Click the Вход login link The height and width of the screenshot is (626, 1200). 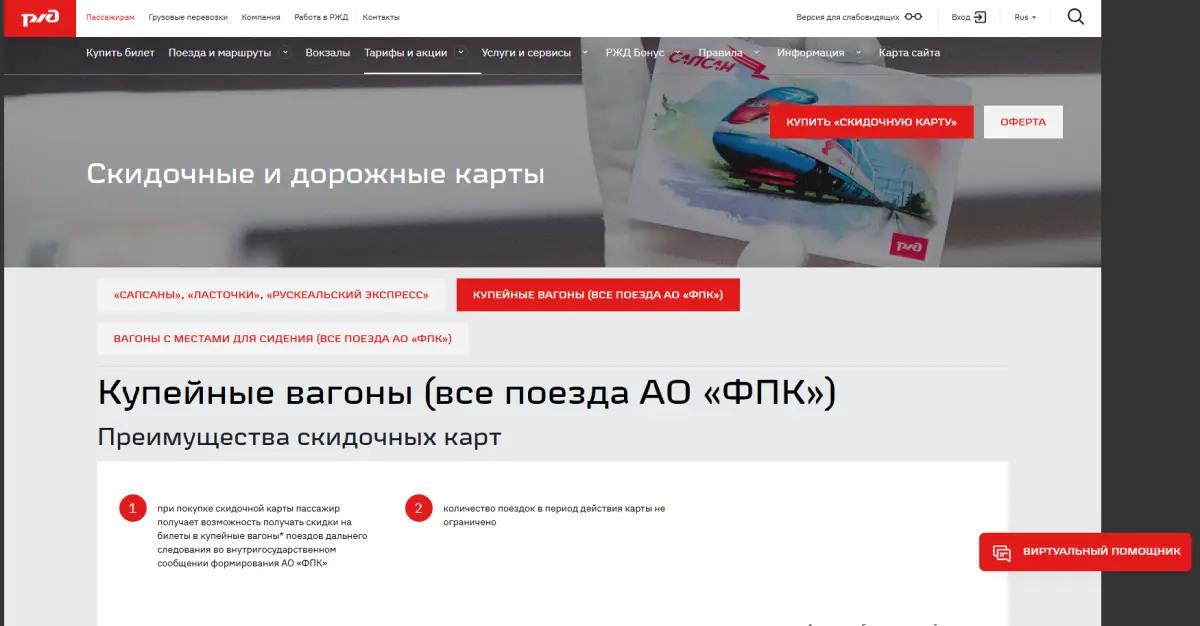tap(961, 18)
